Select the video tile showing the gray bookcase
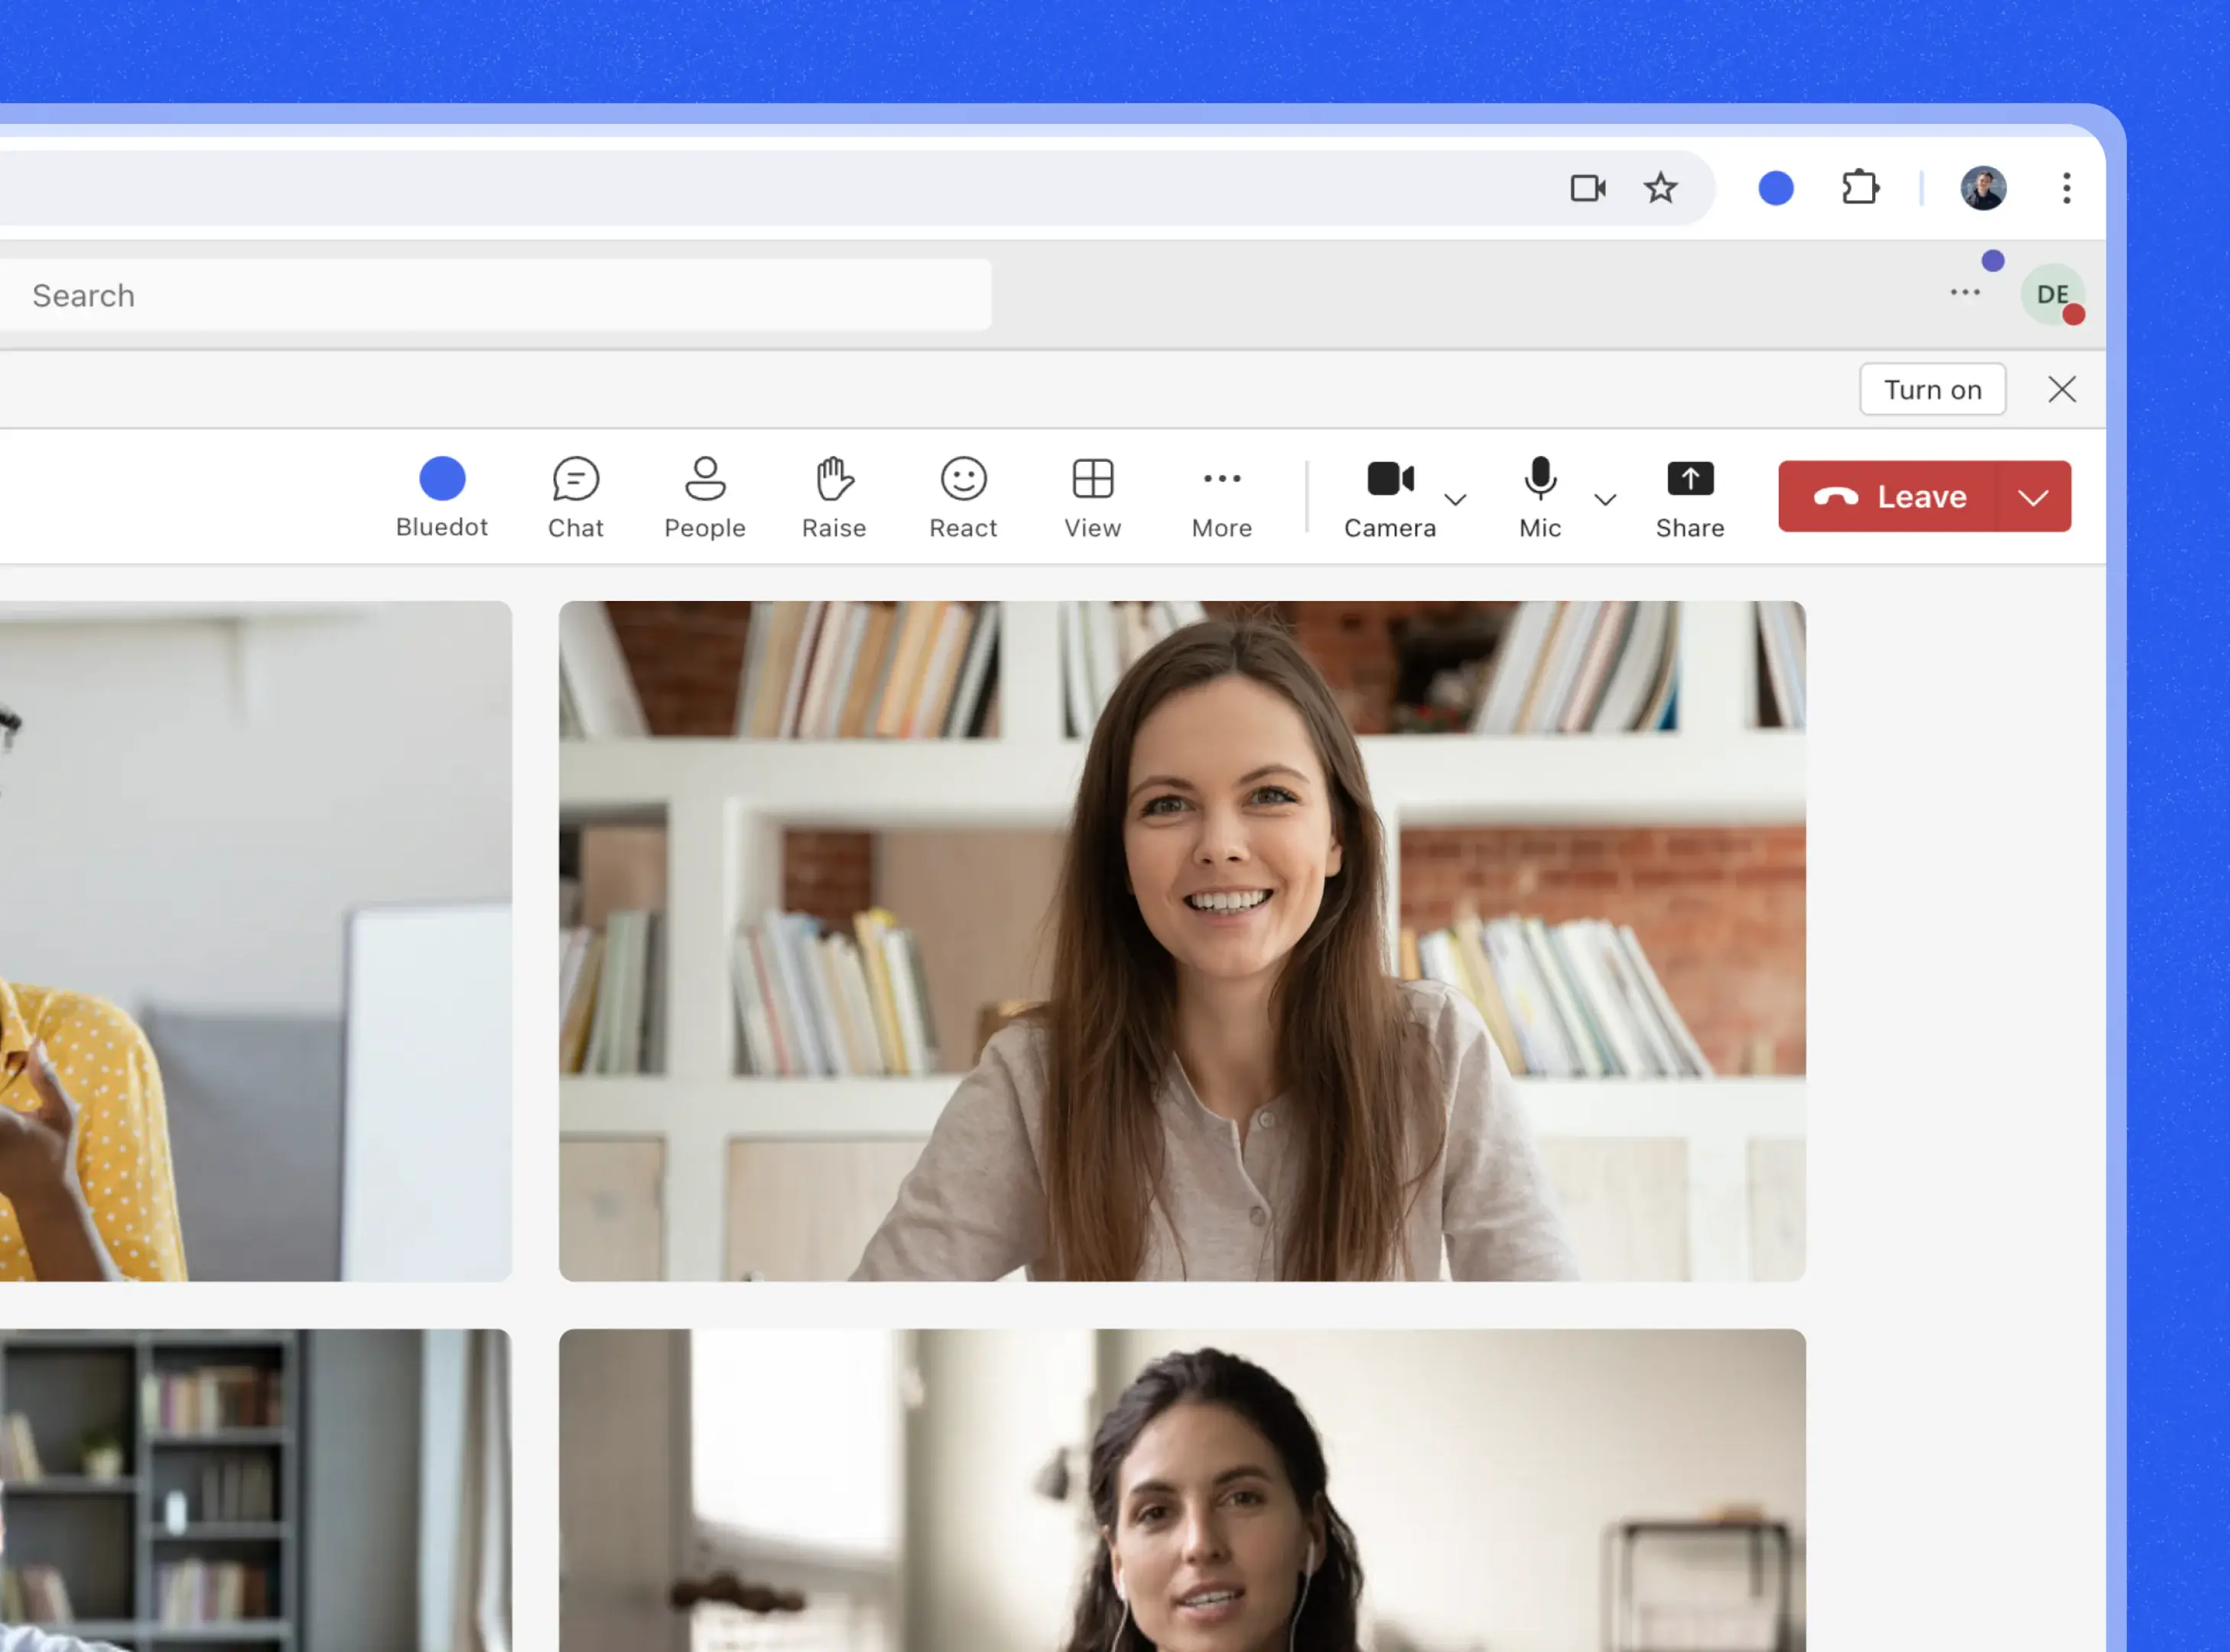Image resolution: width=2230 pixels, height=1652 pixels. 256,1490
